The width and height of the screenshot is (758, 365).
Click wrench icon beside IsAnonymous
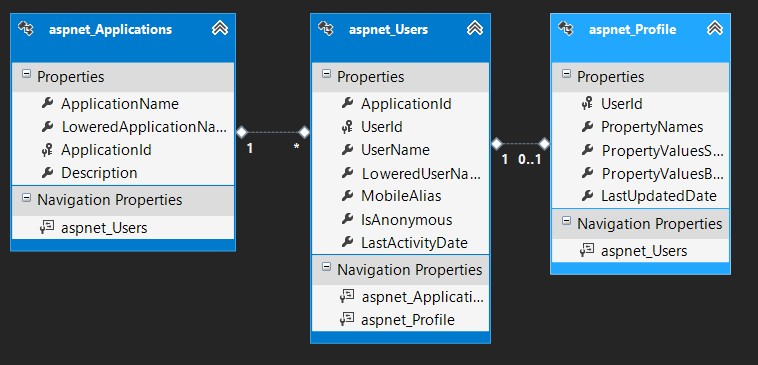[347, 219]
